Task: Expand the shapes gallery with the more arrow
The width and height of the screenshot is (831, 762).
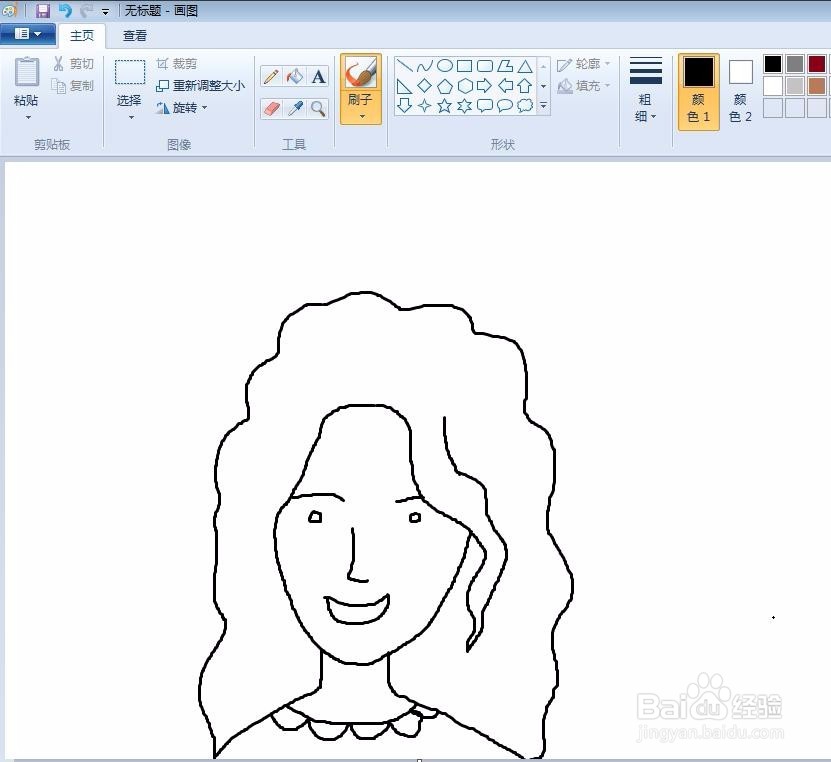Action: click(x=542, y=105)
